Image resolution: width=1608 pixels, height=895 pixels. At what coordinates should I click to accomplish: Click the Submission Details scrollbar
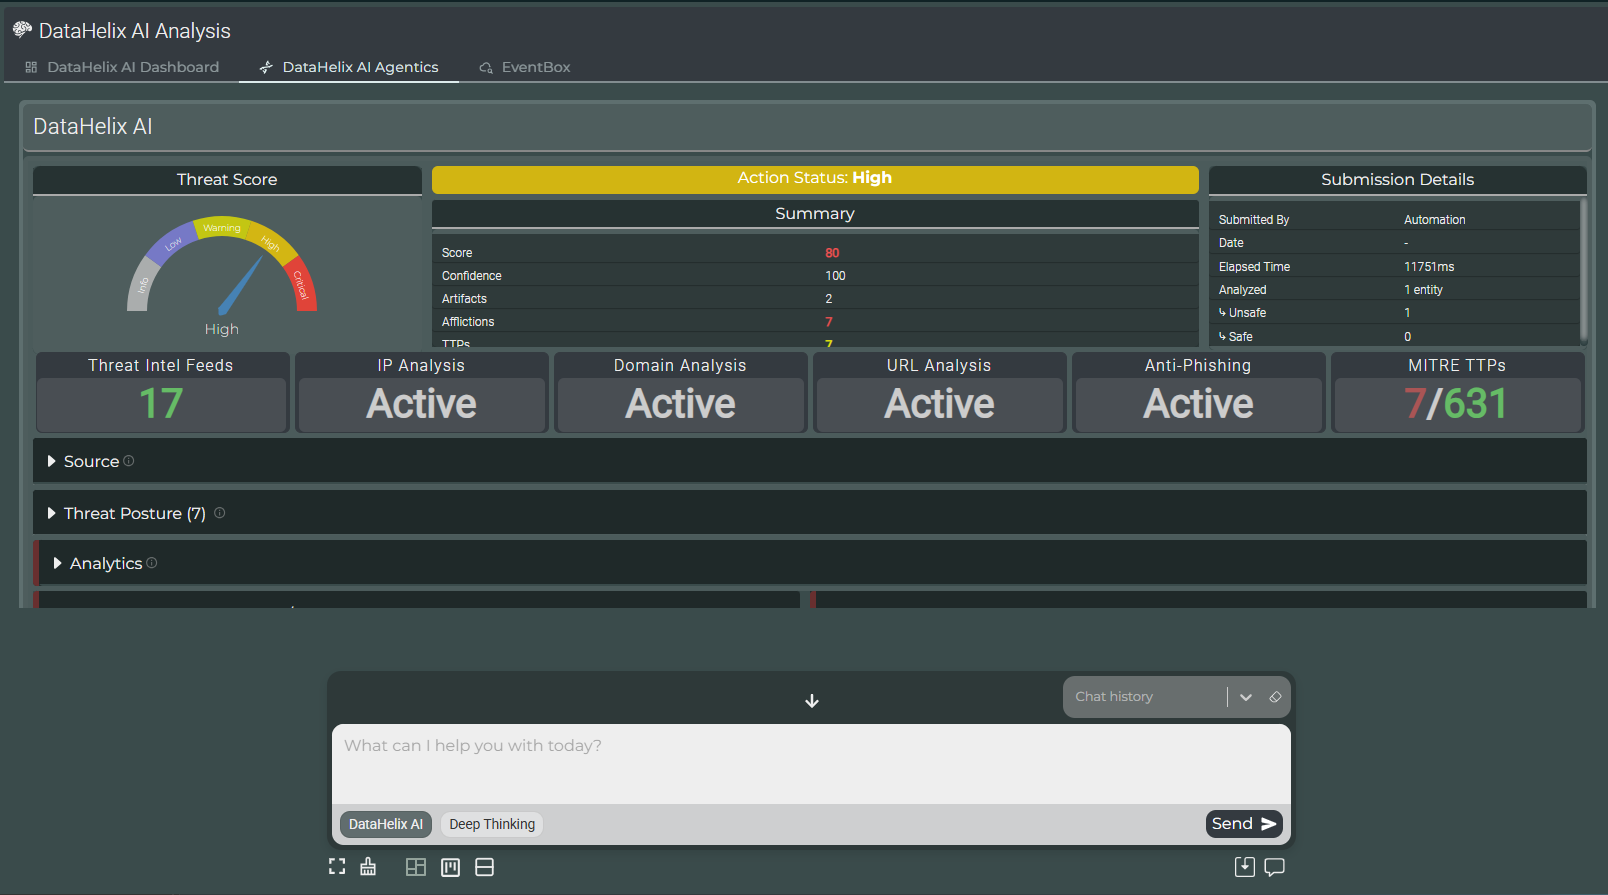tap(1583, 270)
